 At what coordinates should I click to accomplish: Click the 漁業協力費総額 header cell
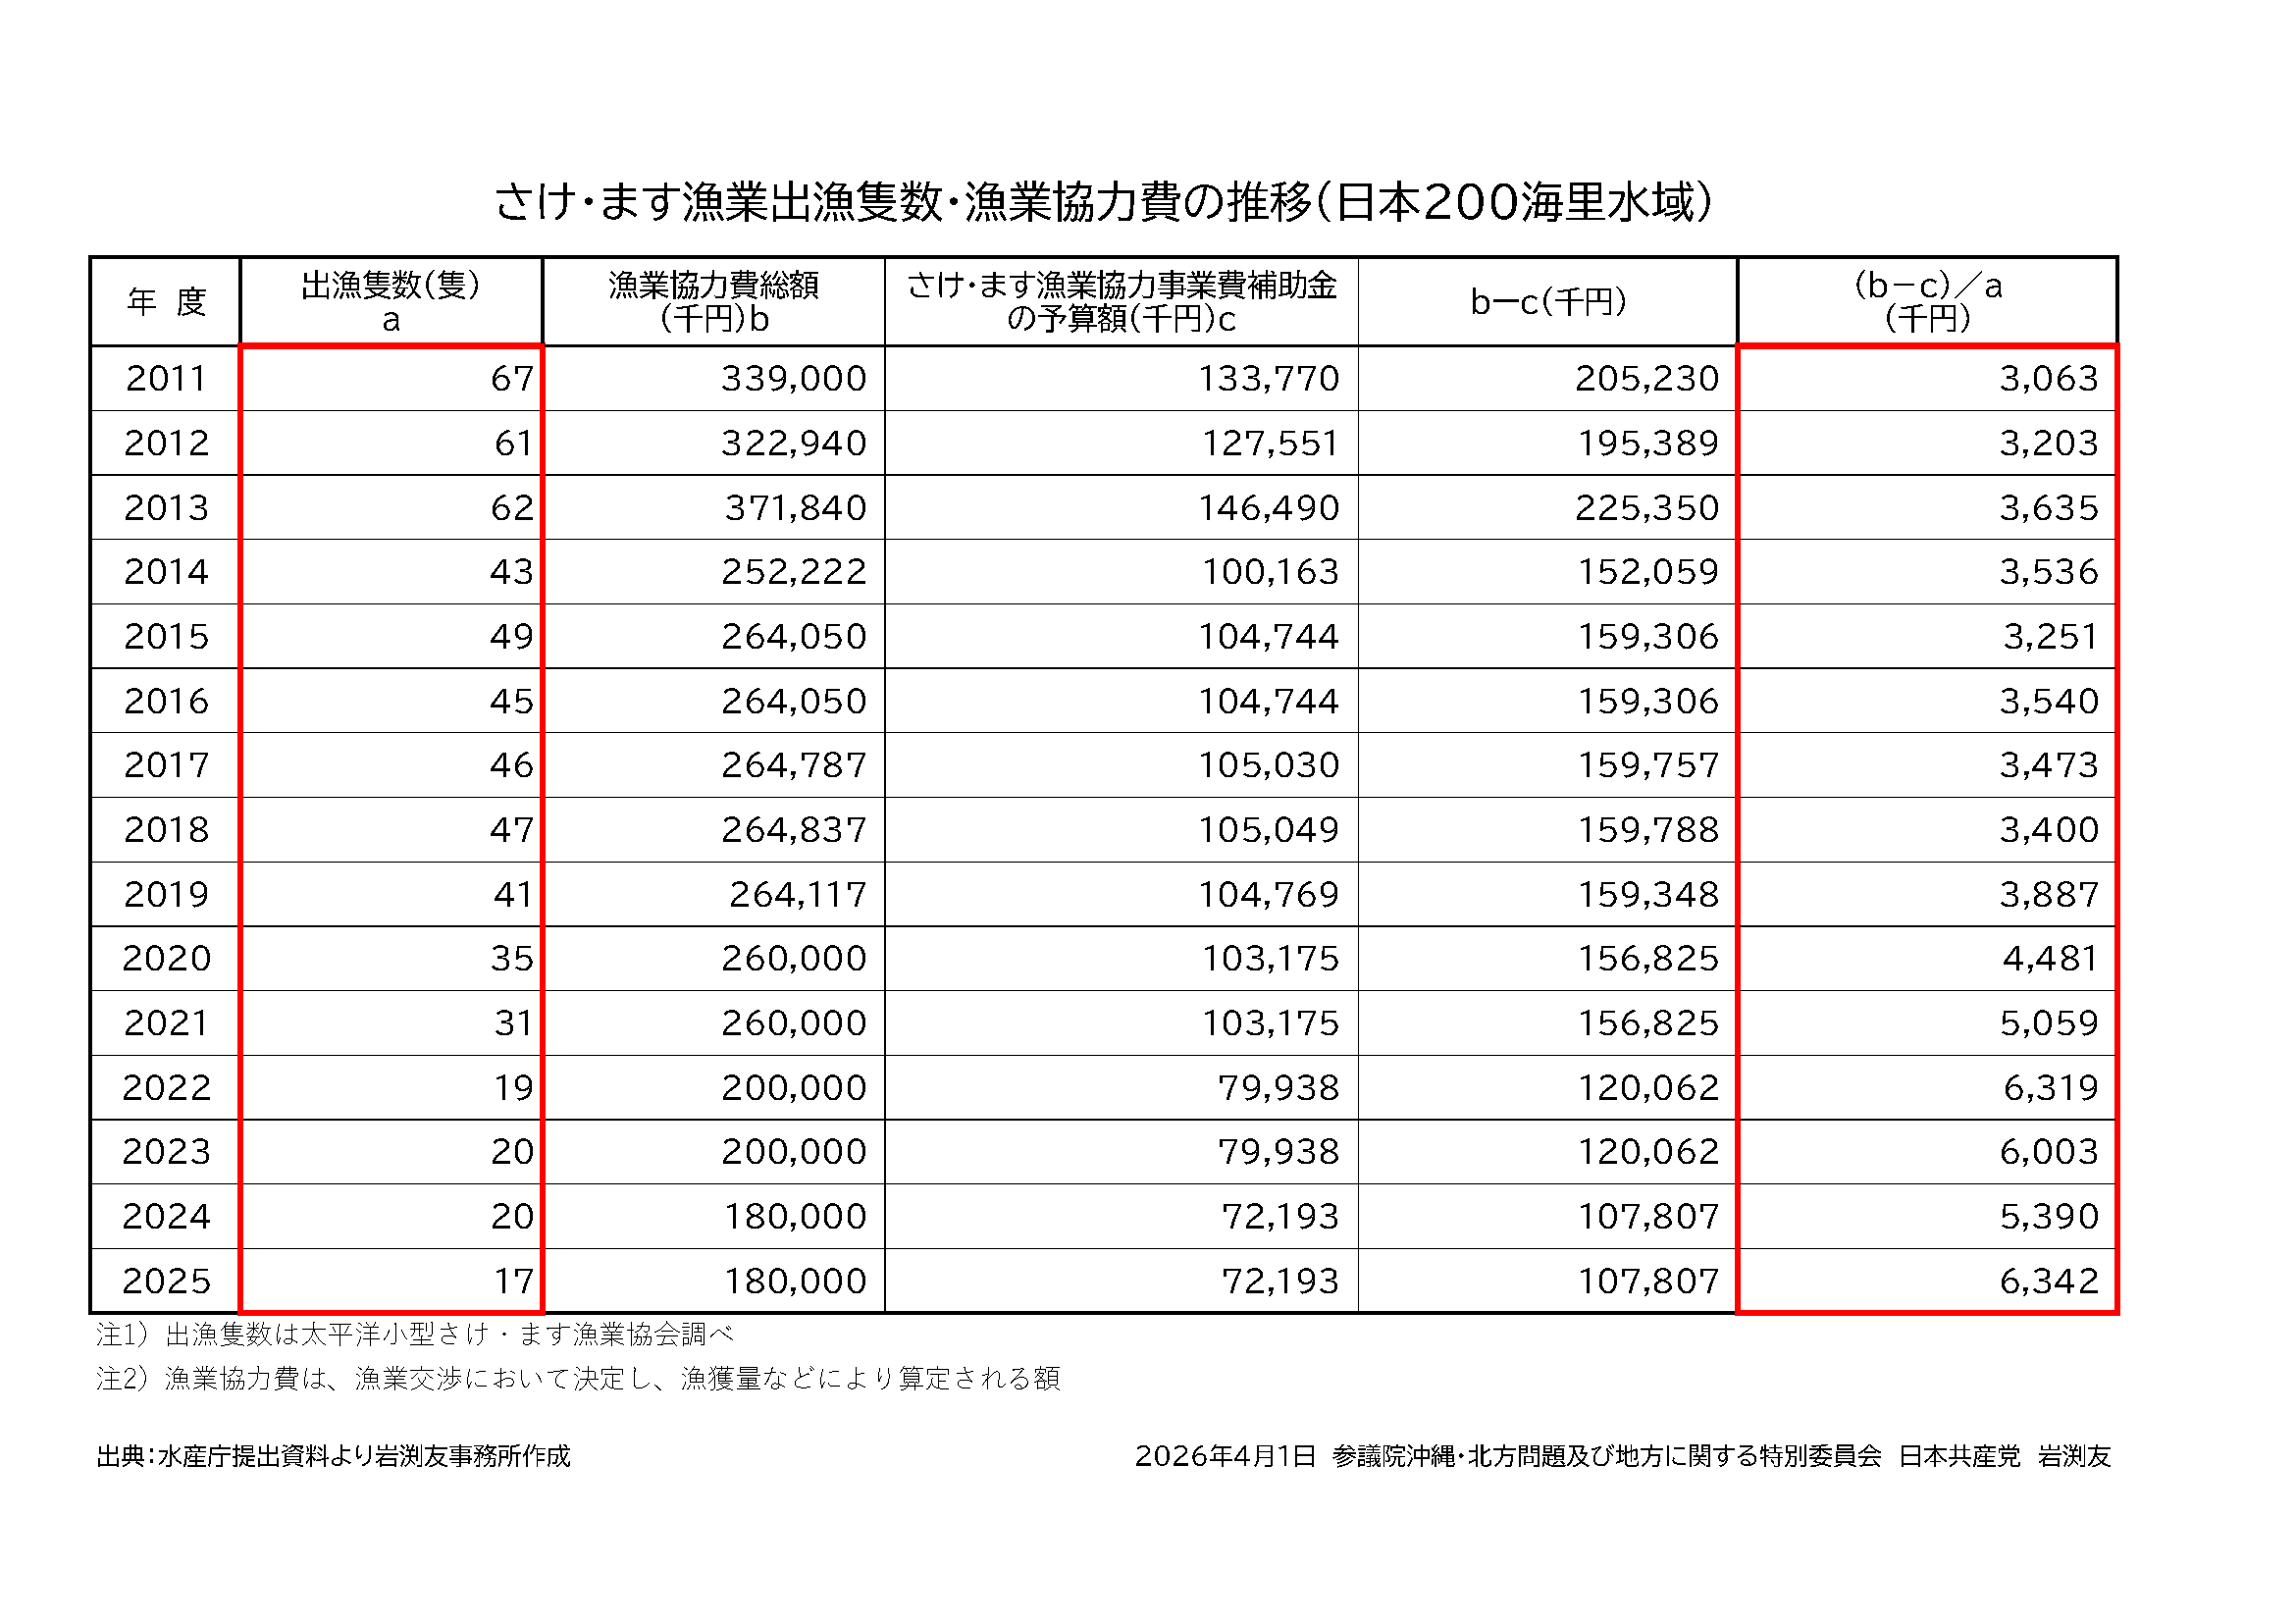713,302
